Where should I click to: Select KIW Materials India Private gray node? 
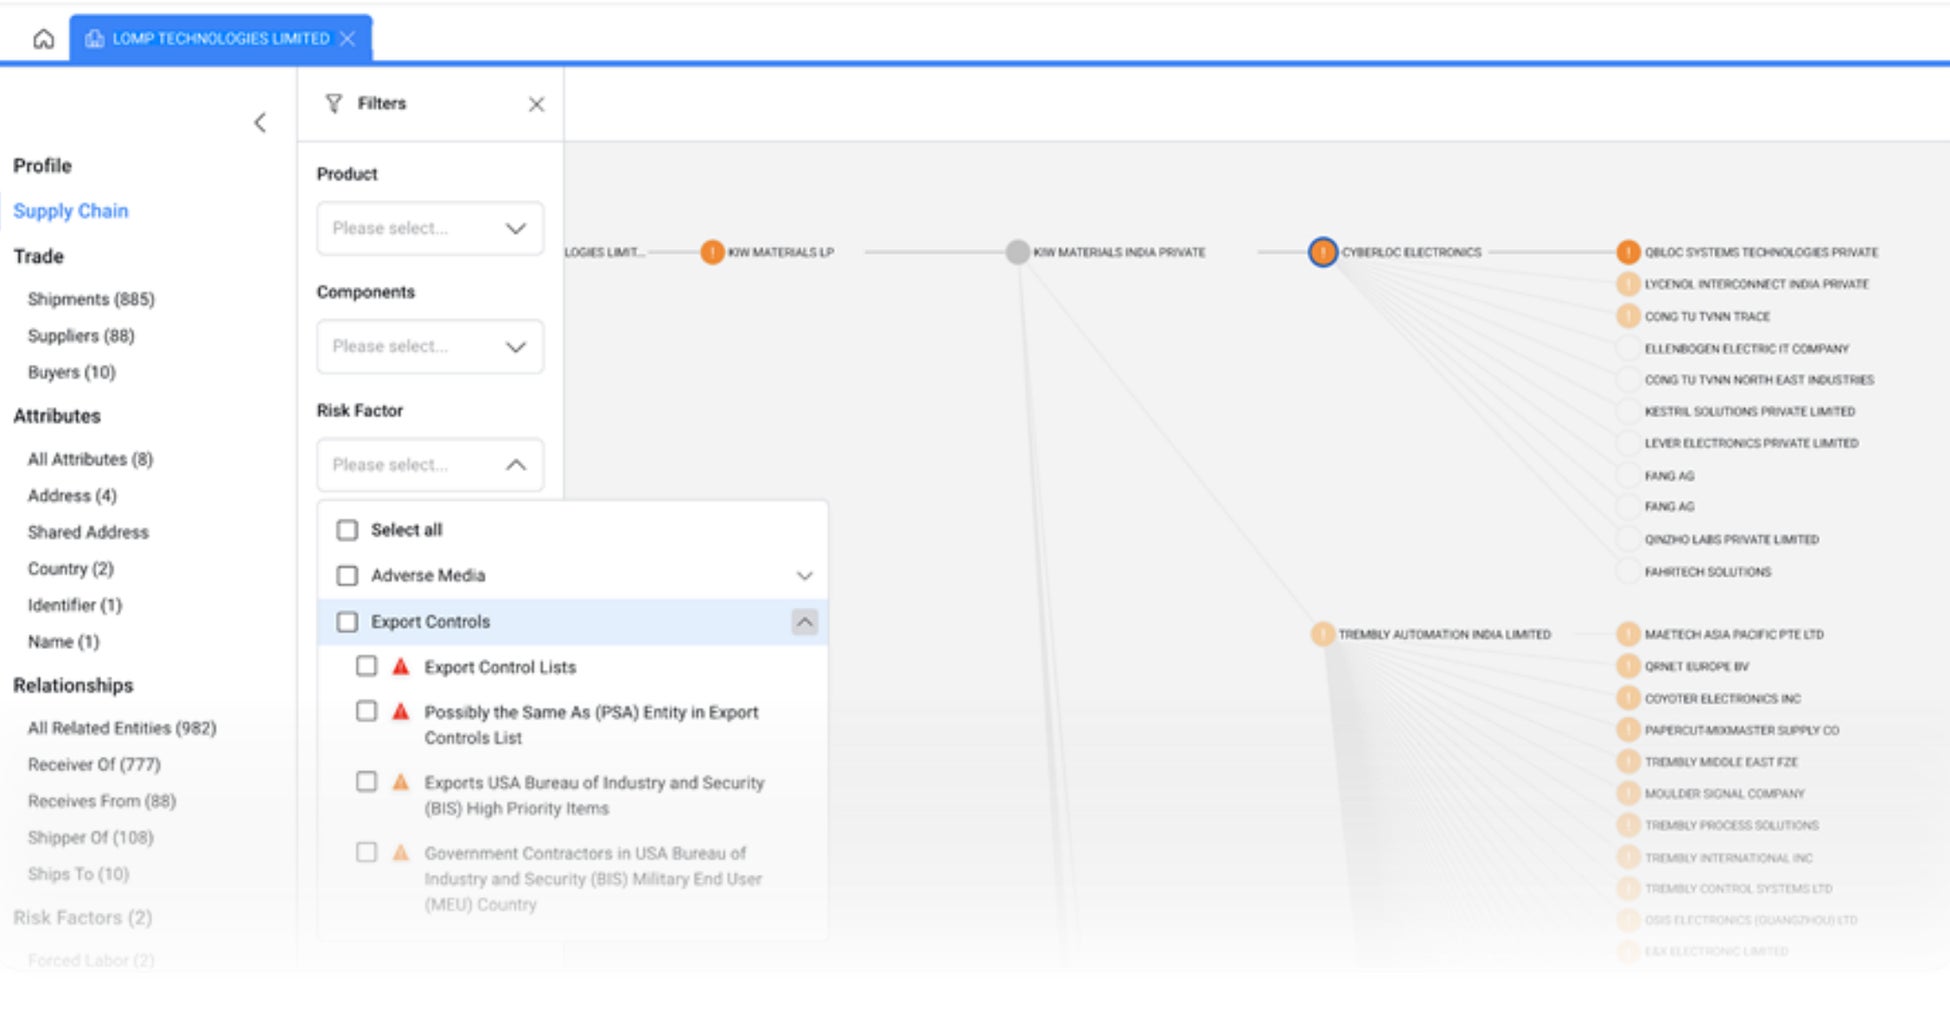pos(1017,252)
